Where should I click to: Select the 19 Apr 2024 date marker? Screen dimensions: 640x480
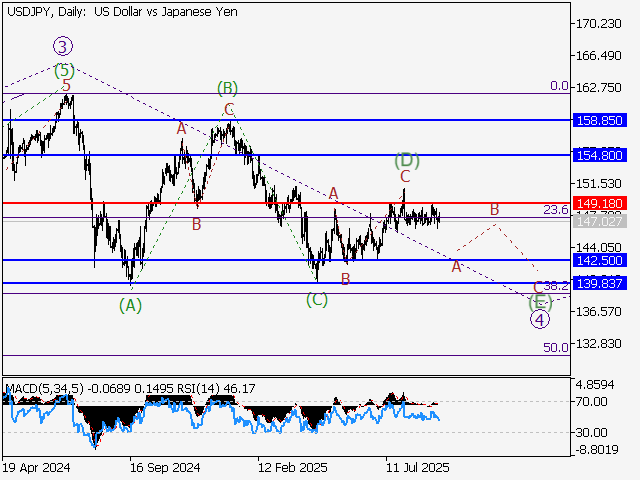[x=35, y=467]
